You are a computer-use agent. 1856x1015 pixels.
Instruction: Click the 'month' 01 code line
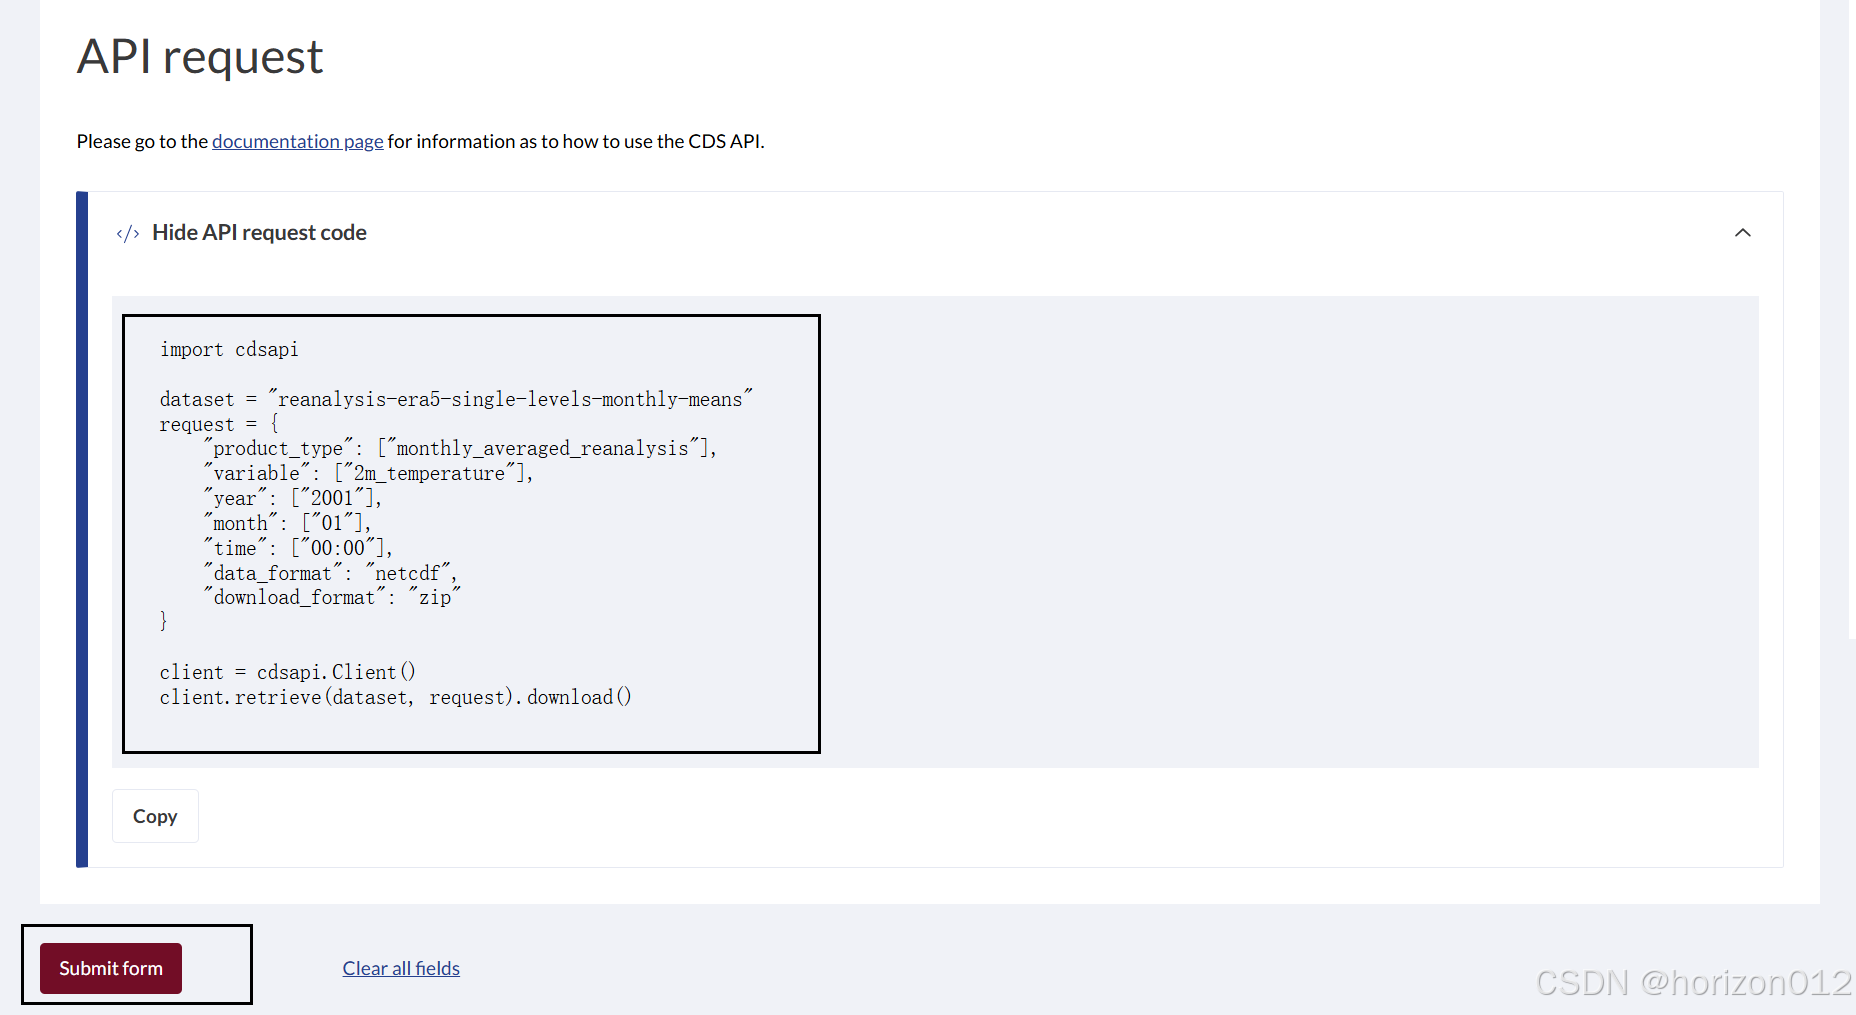tap(287, 523)
